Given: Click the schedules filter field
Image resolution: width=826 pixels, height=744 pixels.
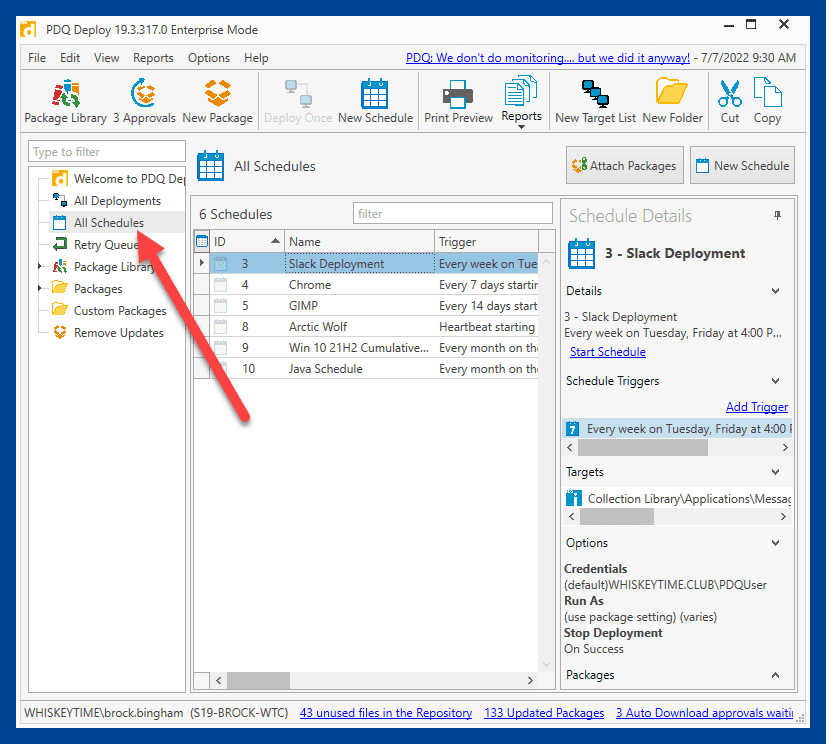Looking at the screenshot, I should click(453, 213).
